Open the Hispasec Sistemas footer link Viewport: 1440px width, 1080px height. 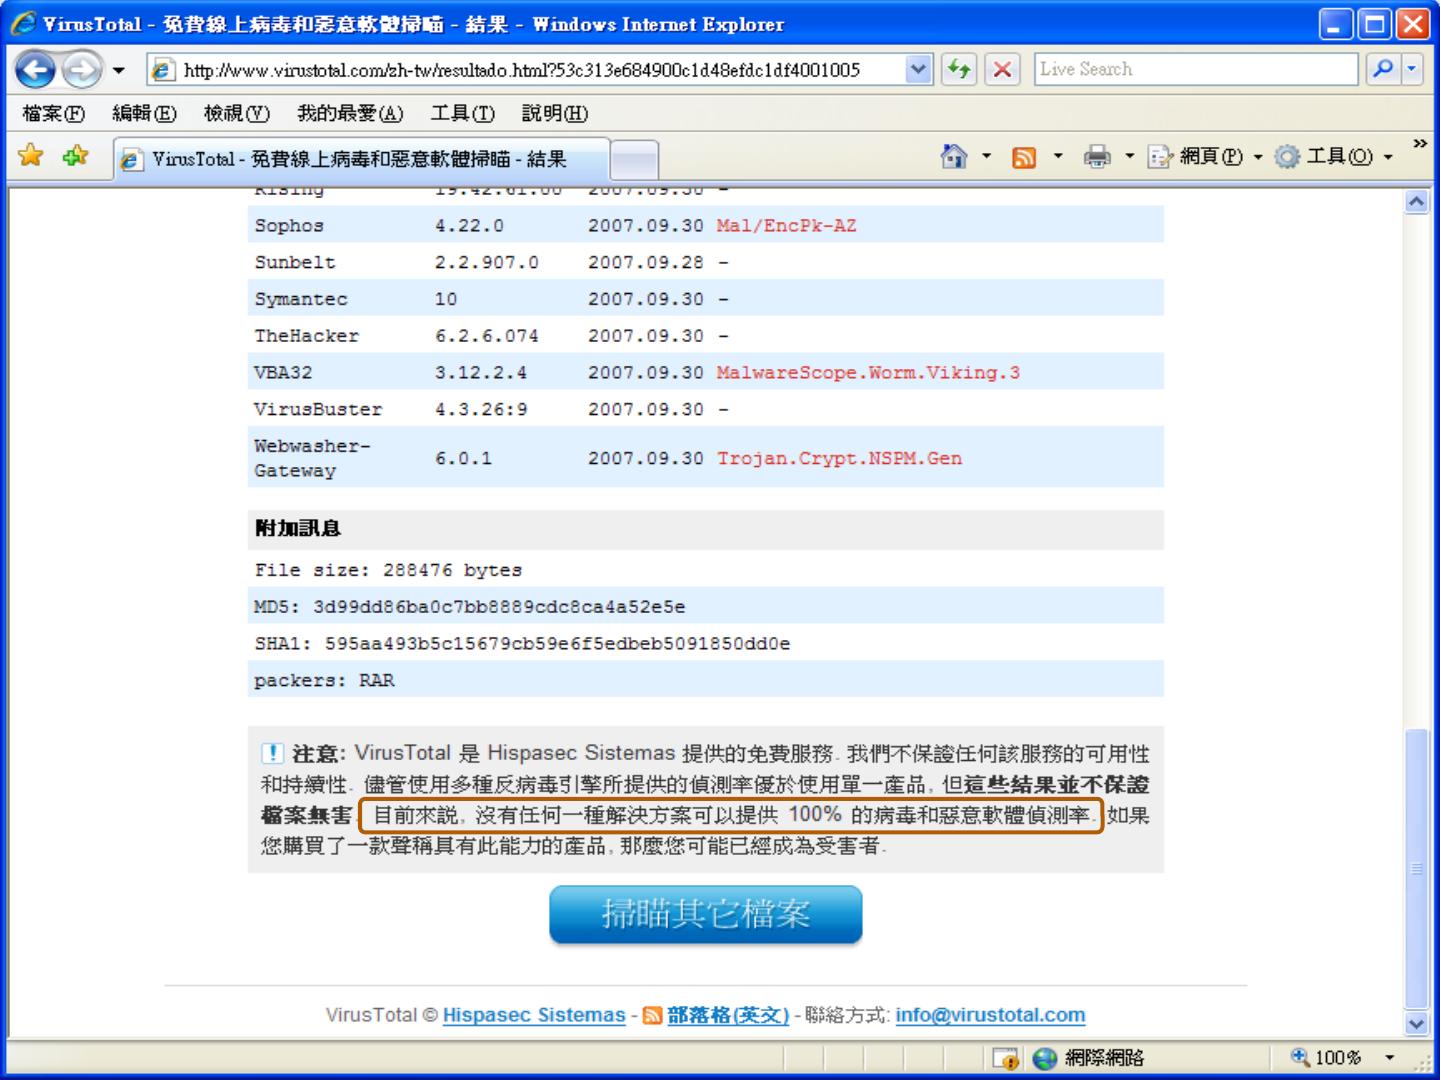coord(534,1015)
